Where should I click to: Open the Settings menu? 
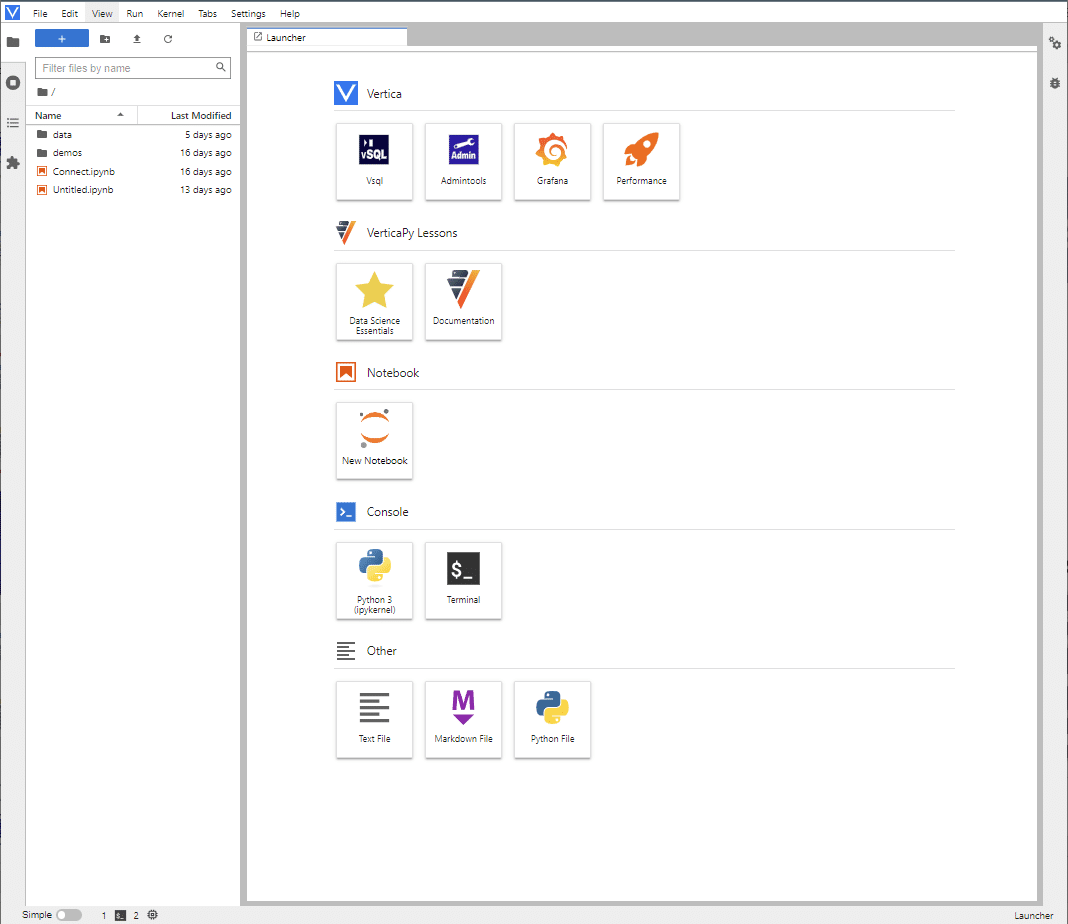pyautogui.click(x=248, y=14)
